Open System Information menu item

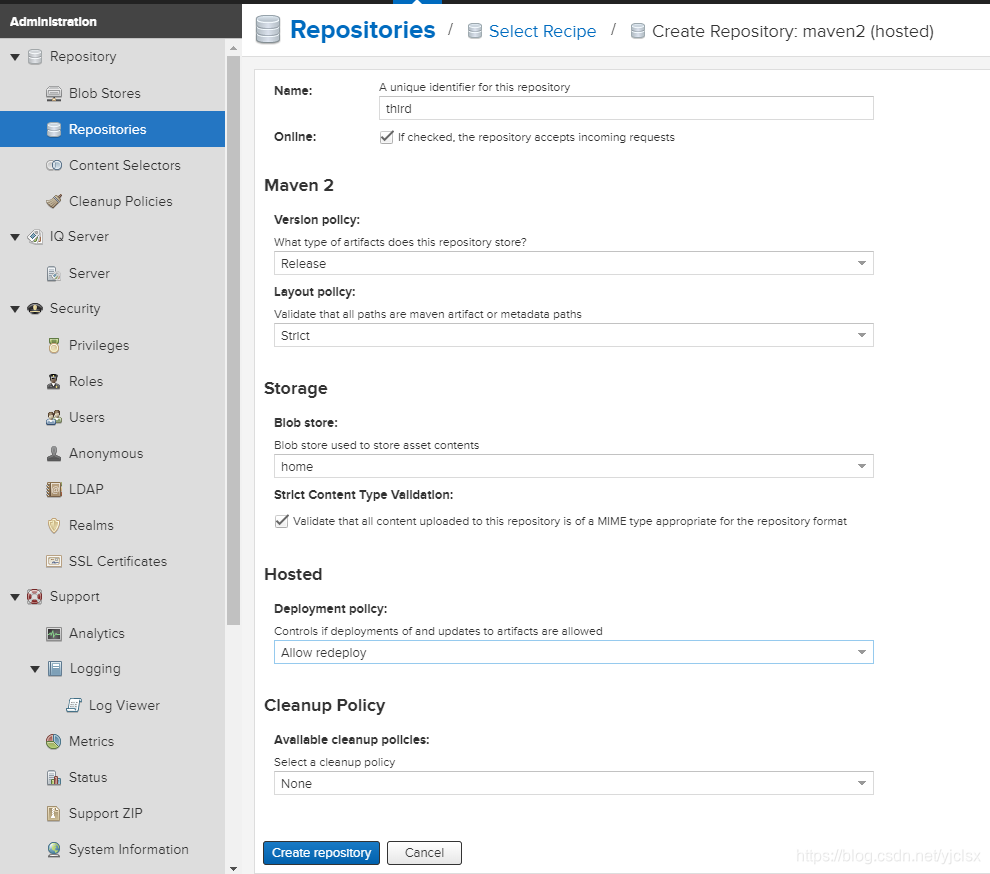(112, 849)
